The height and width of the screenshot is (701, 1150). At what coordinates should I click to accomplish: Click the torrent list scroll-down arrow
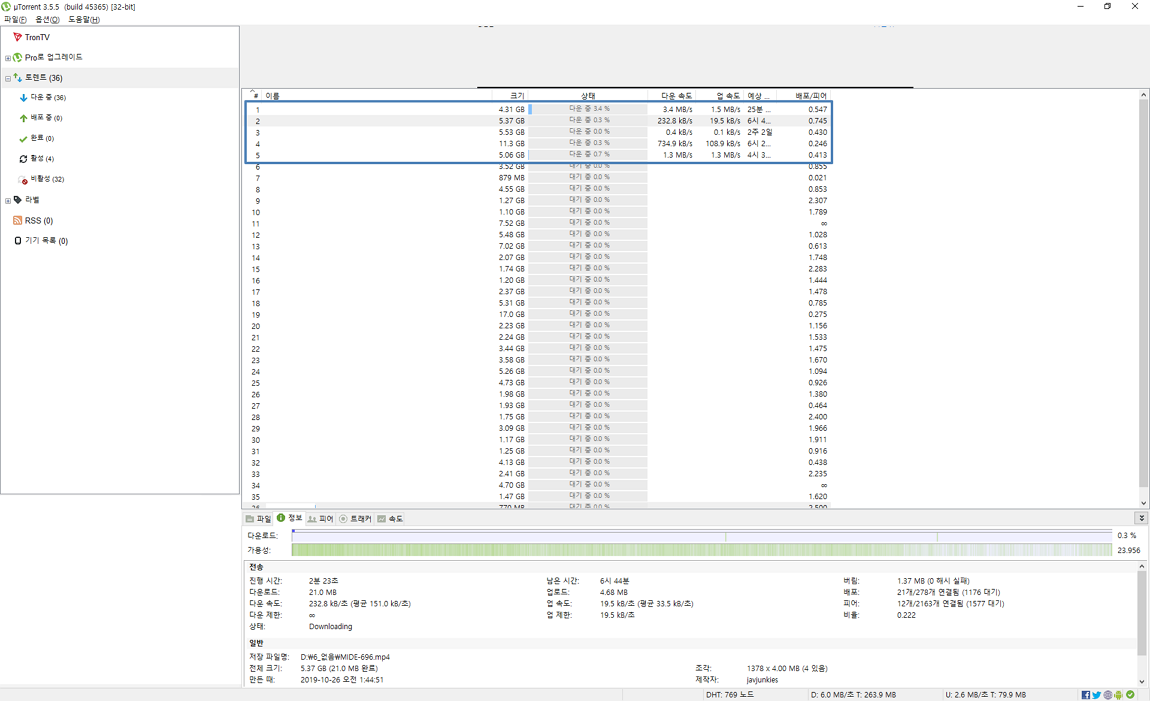pos(1143,502)
